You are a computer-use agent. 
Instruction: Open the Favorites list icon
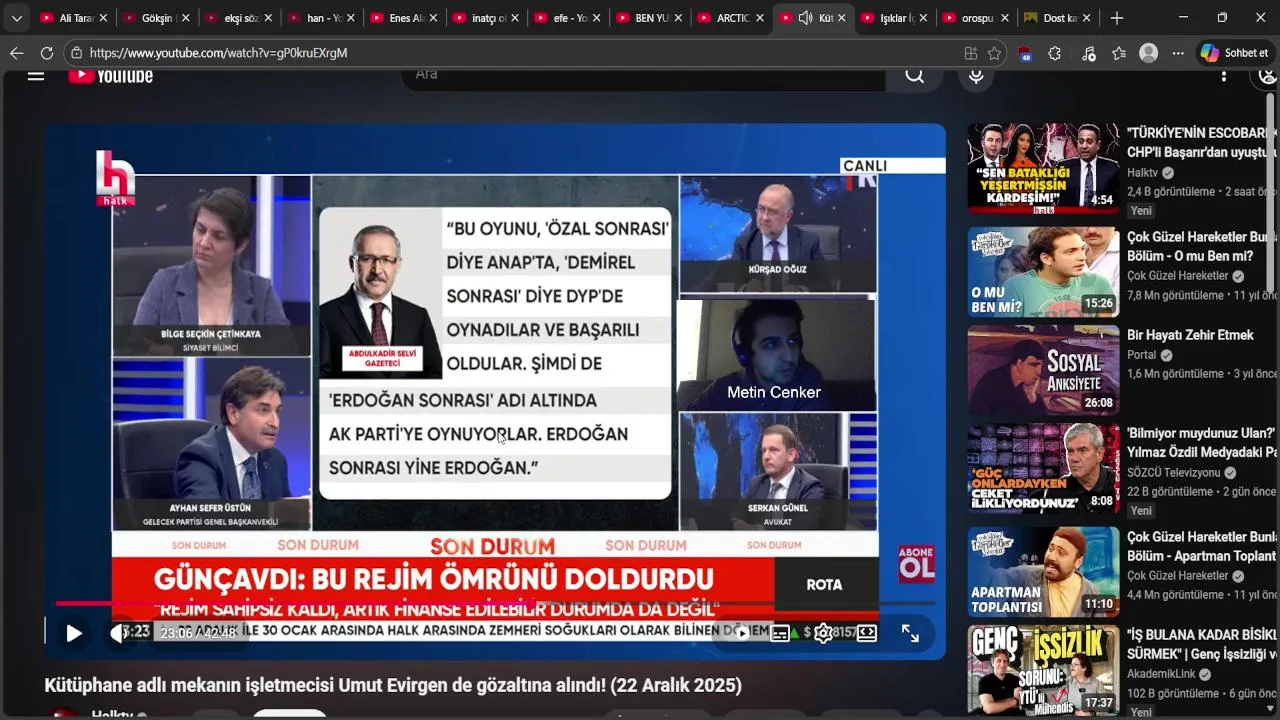(x=1119, y=53)
